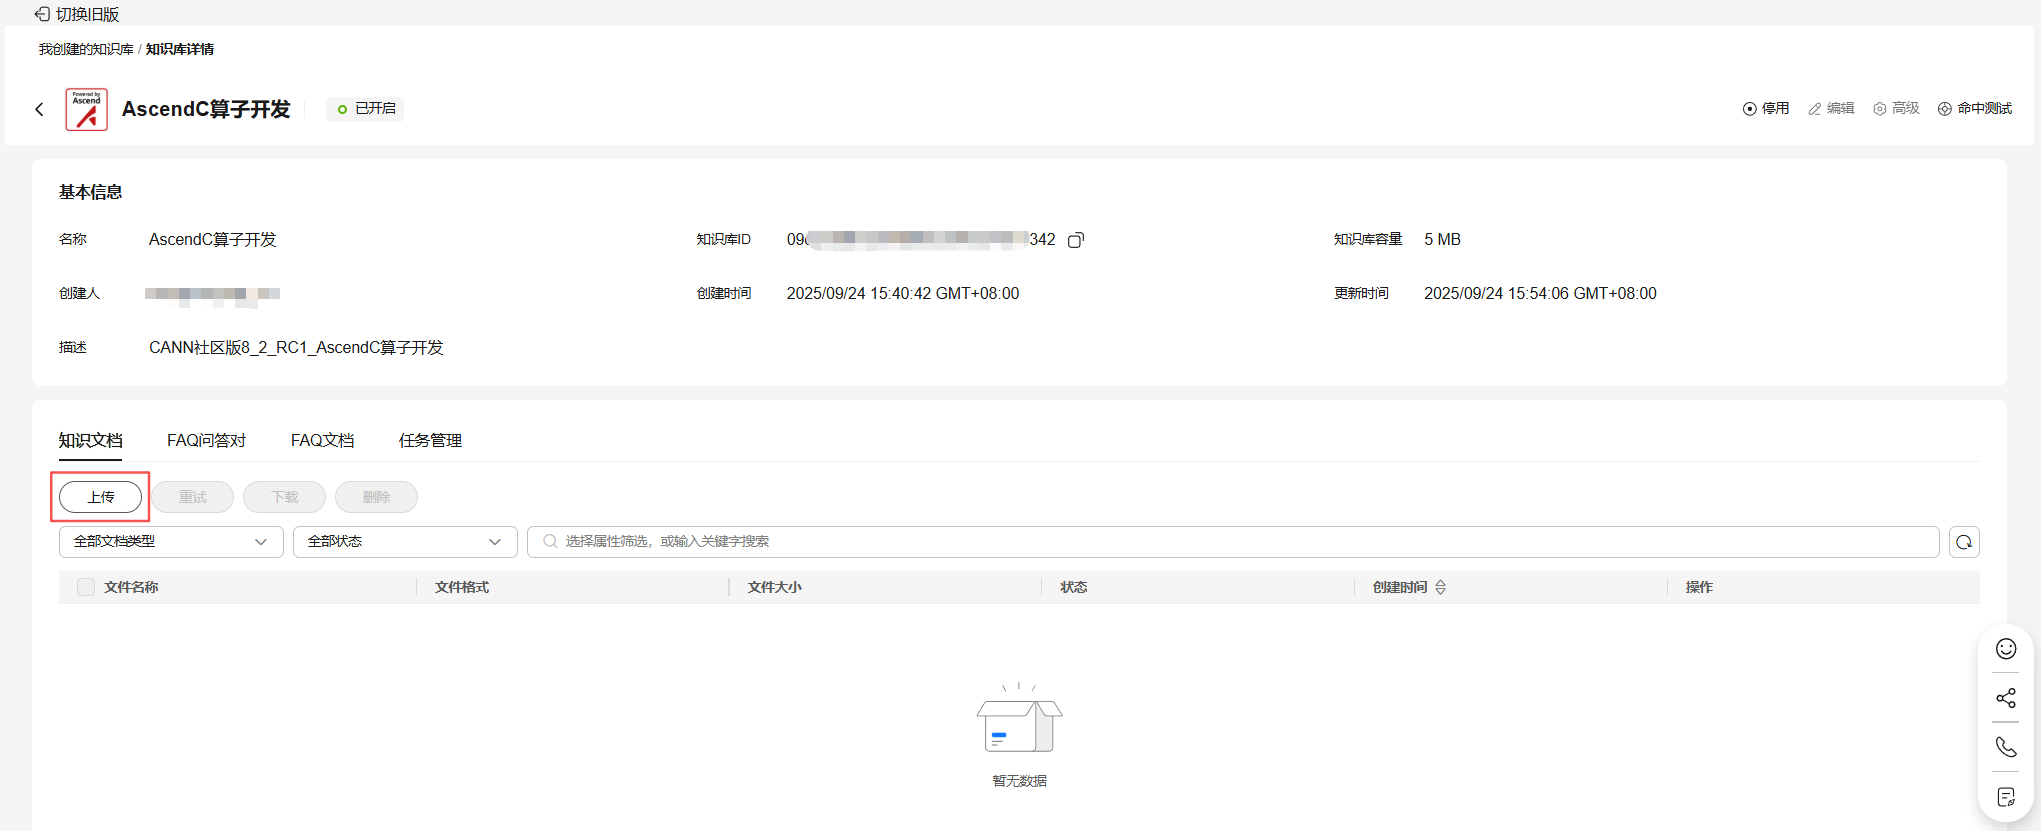Click the keyword search filter field
This screenshot has width=2041, height=831.
click(x=1233, y=541)
